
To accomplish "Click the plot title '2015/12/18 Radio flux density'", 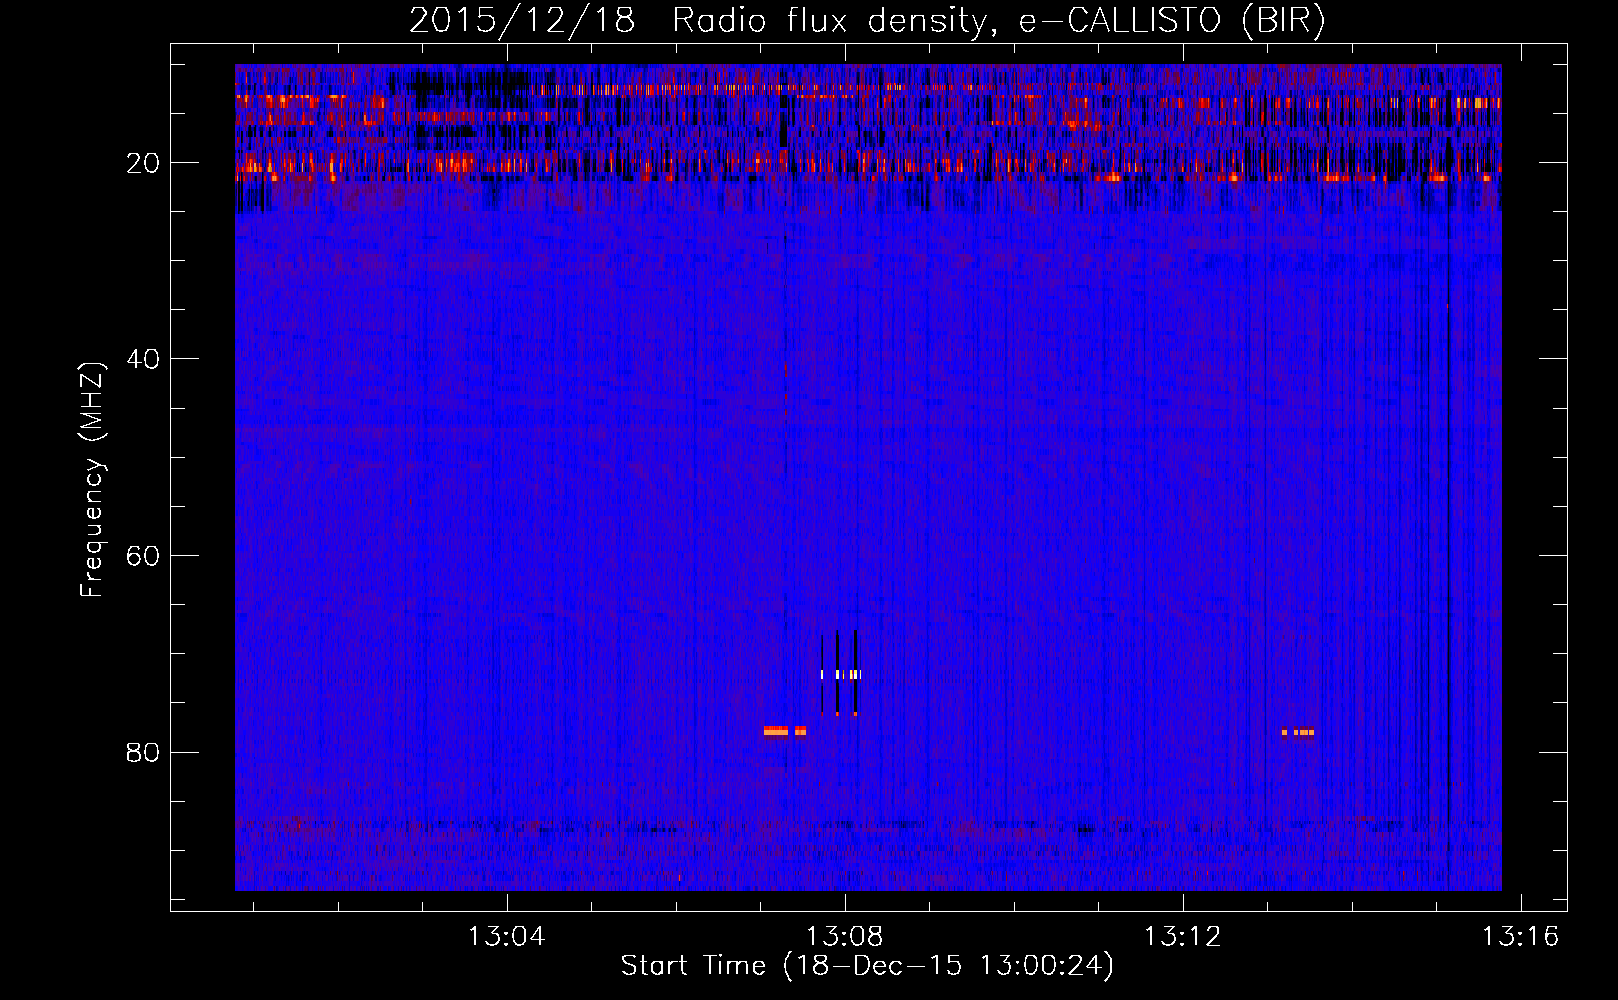I will pyautogui.click(x=700, y=22).
